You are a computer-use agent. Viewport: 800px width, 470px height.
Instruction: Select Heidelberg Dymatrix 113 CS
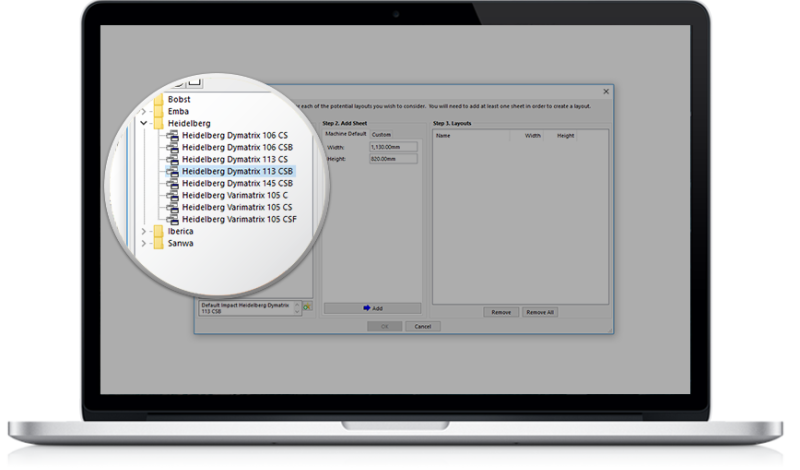(x=235, y=159)
